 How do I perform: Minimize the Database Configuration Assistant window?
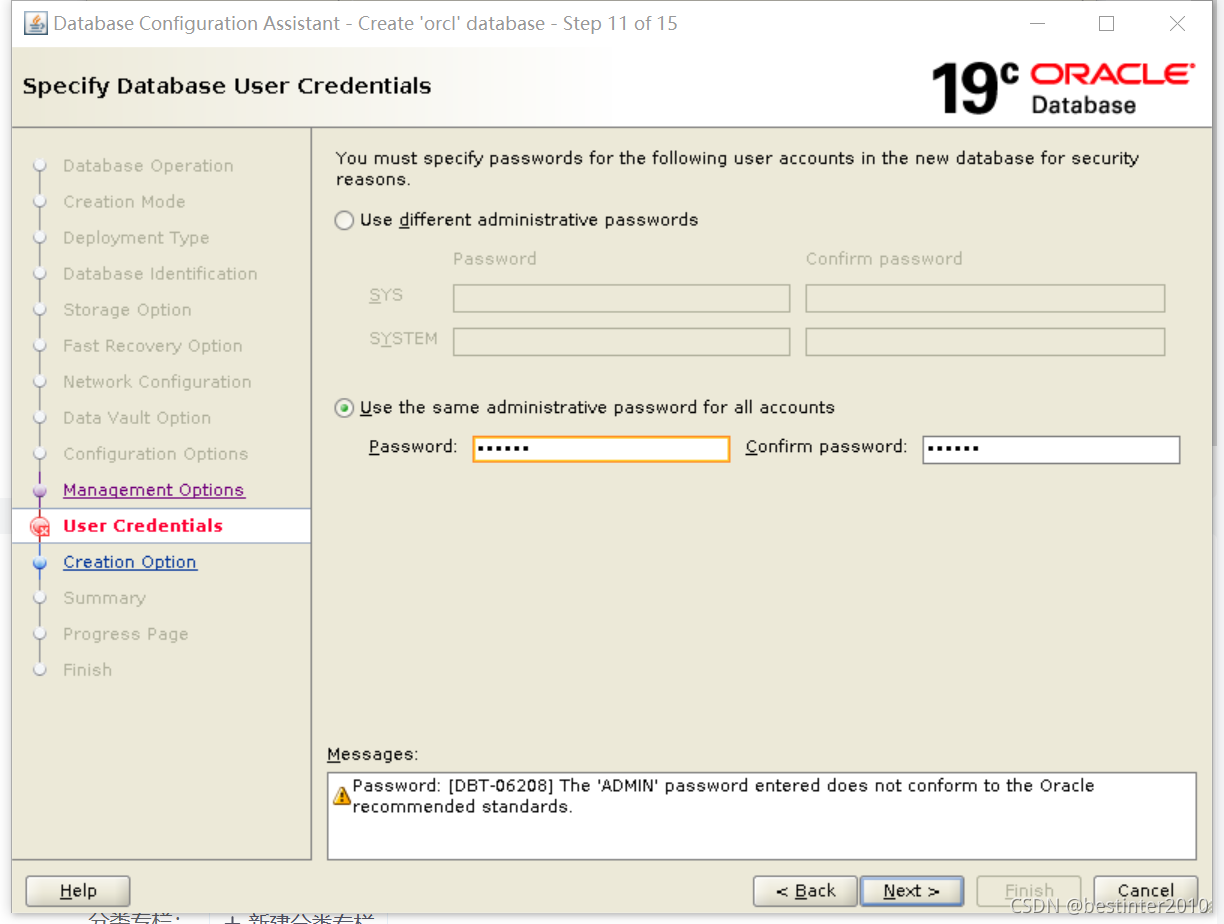[1037, 23]
